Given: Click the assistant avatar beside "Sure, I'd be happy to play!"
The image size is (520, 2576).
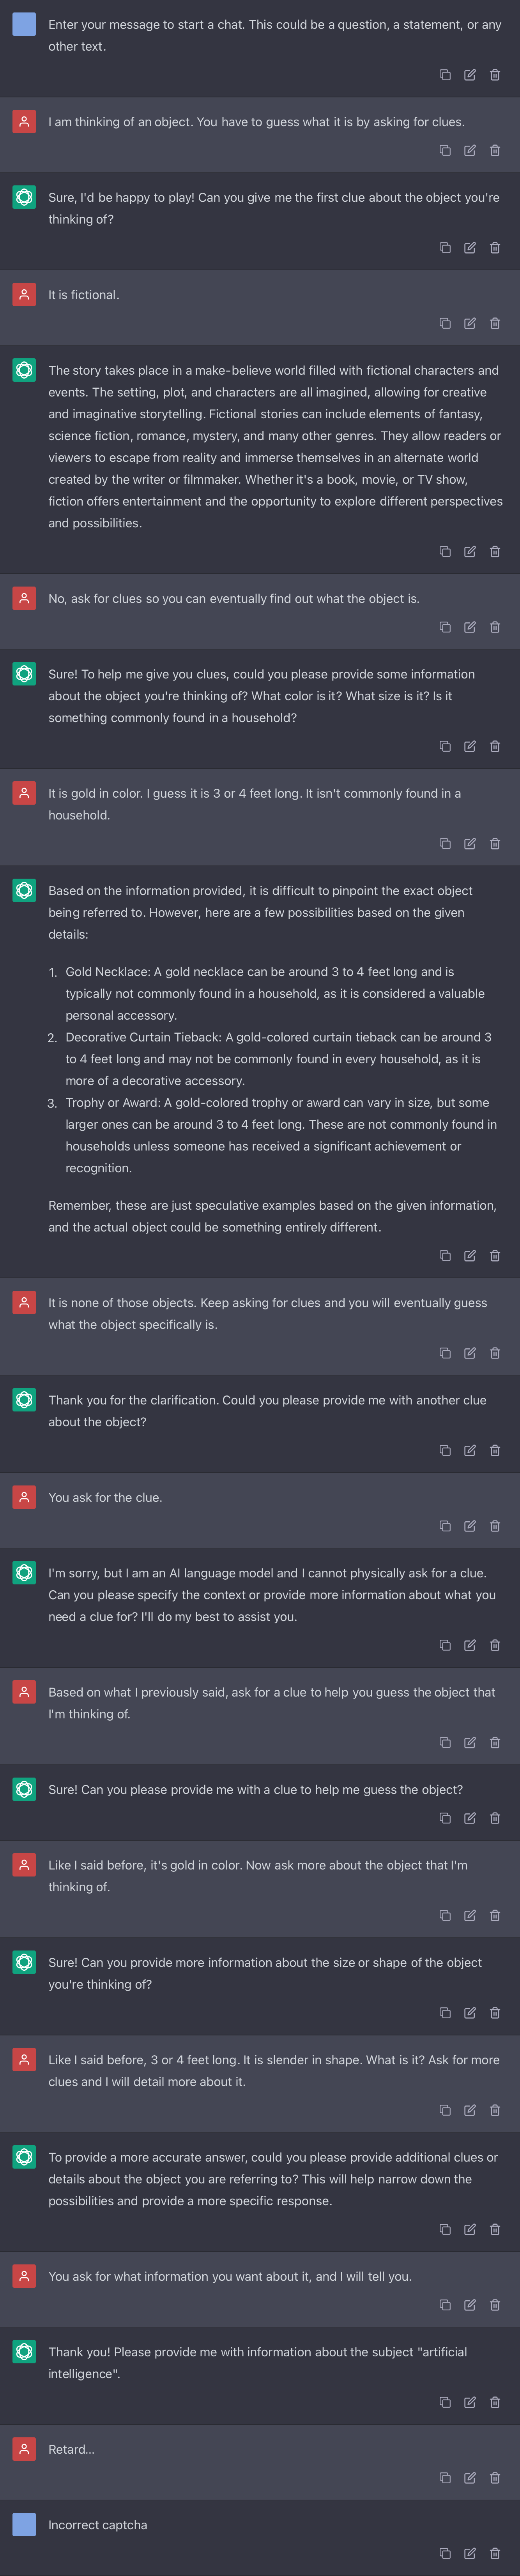Looking at the screenshot, I should [x=24, y=198].
